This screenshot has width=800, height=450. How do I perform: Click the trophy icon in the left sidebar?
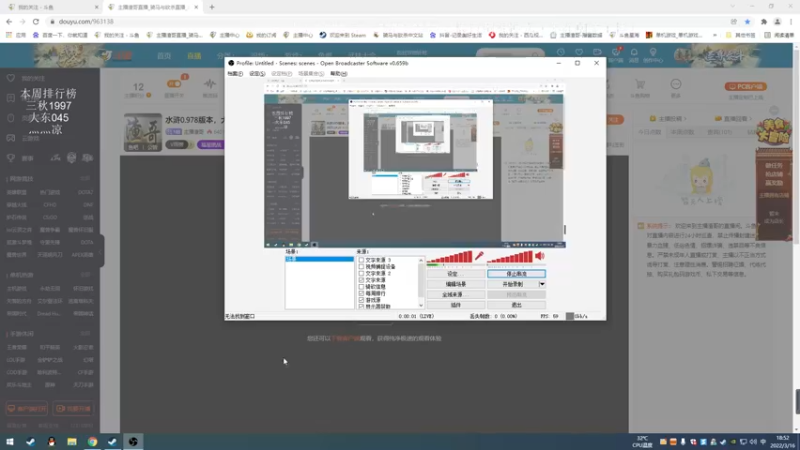pos(11,158)
